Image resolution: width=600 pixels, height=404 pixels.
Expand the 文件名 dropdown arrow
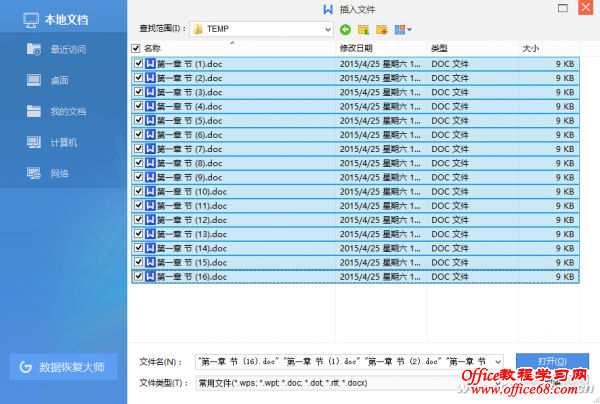(x=496, y=361)
